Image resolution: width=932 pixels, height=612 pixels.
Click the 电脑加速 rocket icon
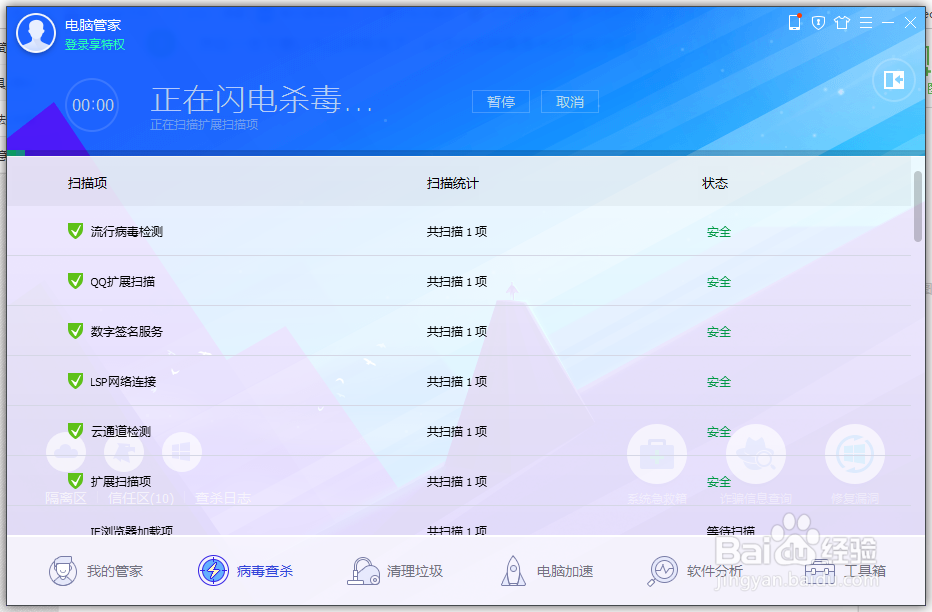[x=513, y=571]
